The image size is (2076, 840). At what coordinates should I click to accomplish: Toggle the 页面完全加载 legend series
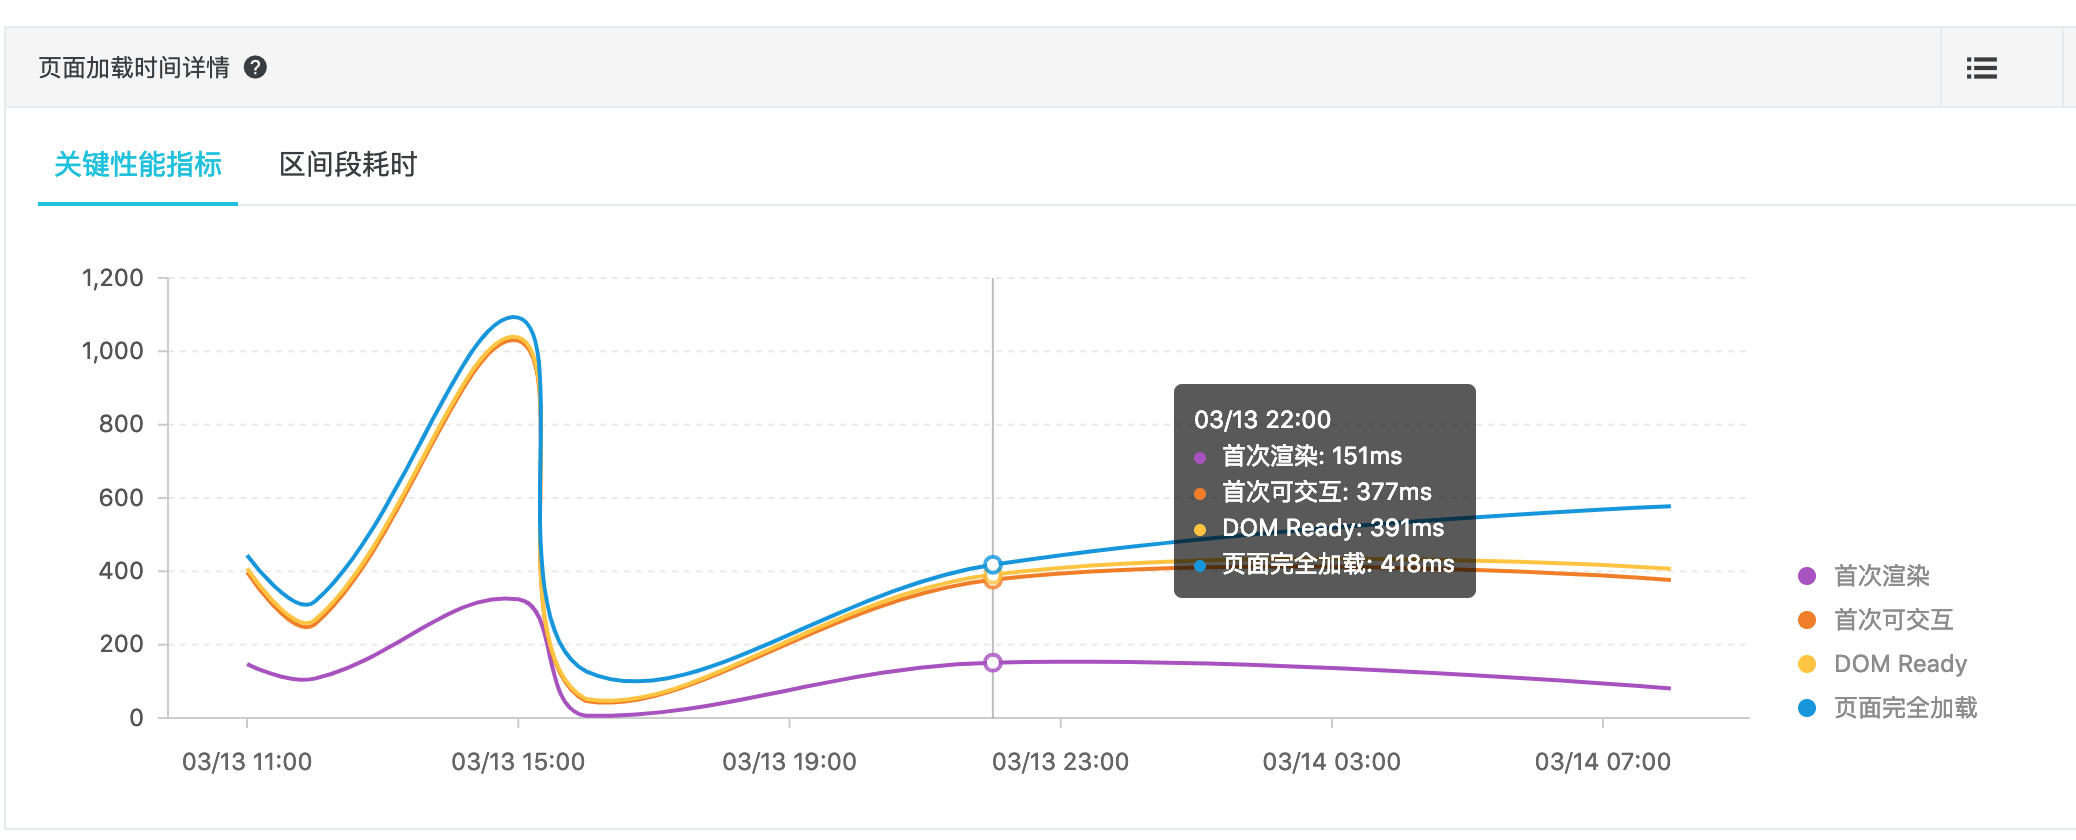1888,708
